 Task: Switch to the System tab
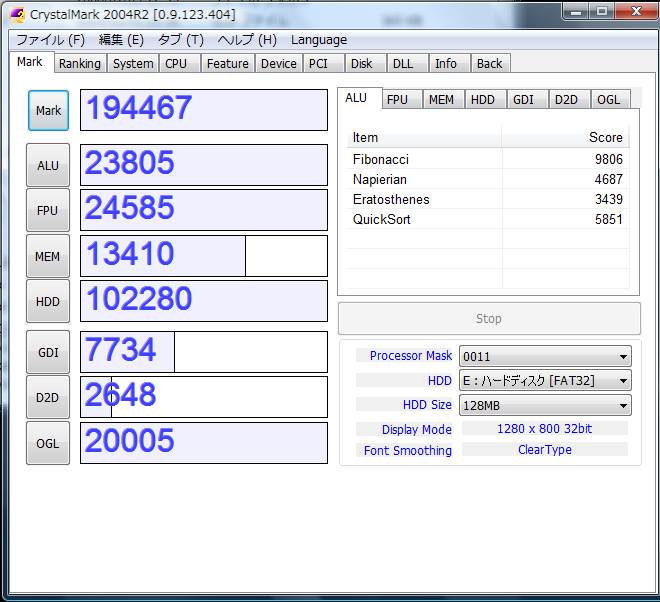pyautogui.click(x=133, y=63)
